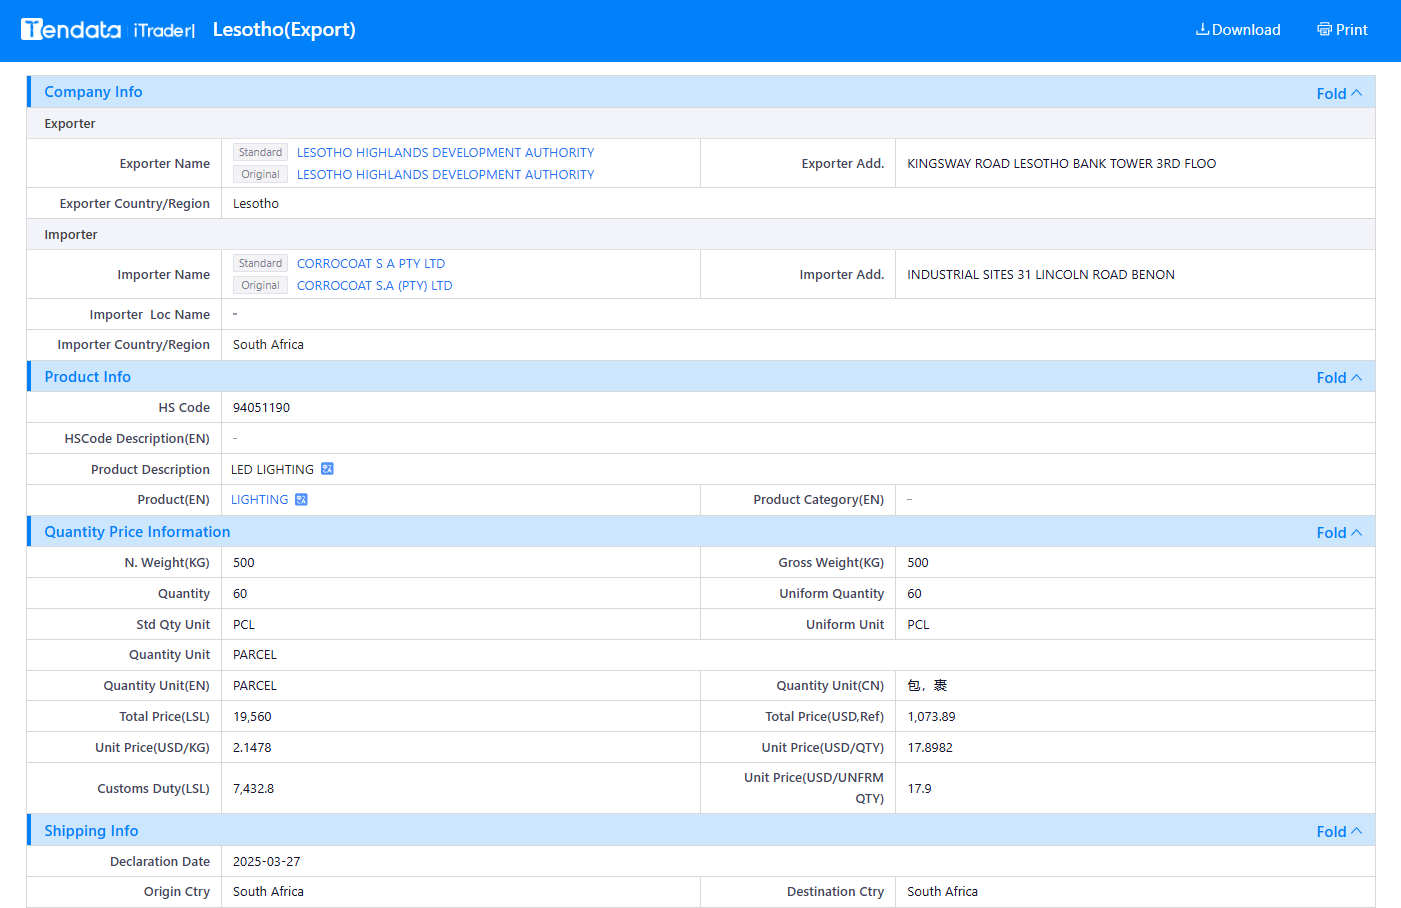Click the Company Info section heading

point(93,92)
